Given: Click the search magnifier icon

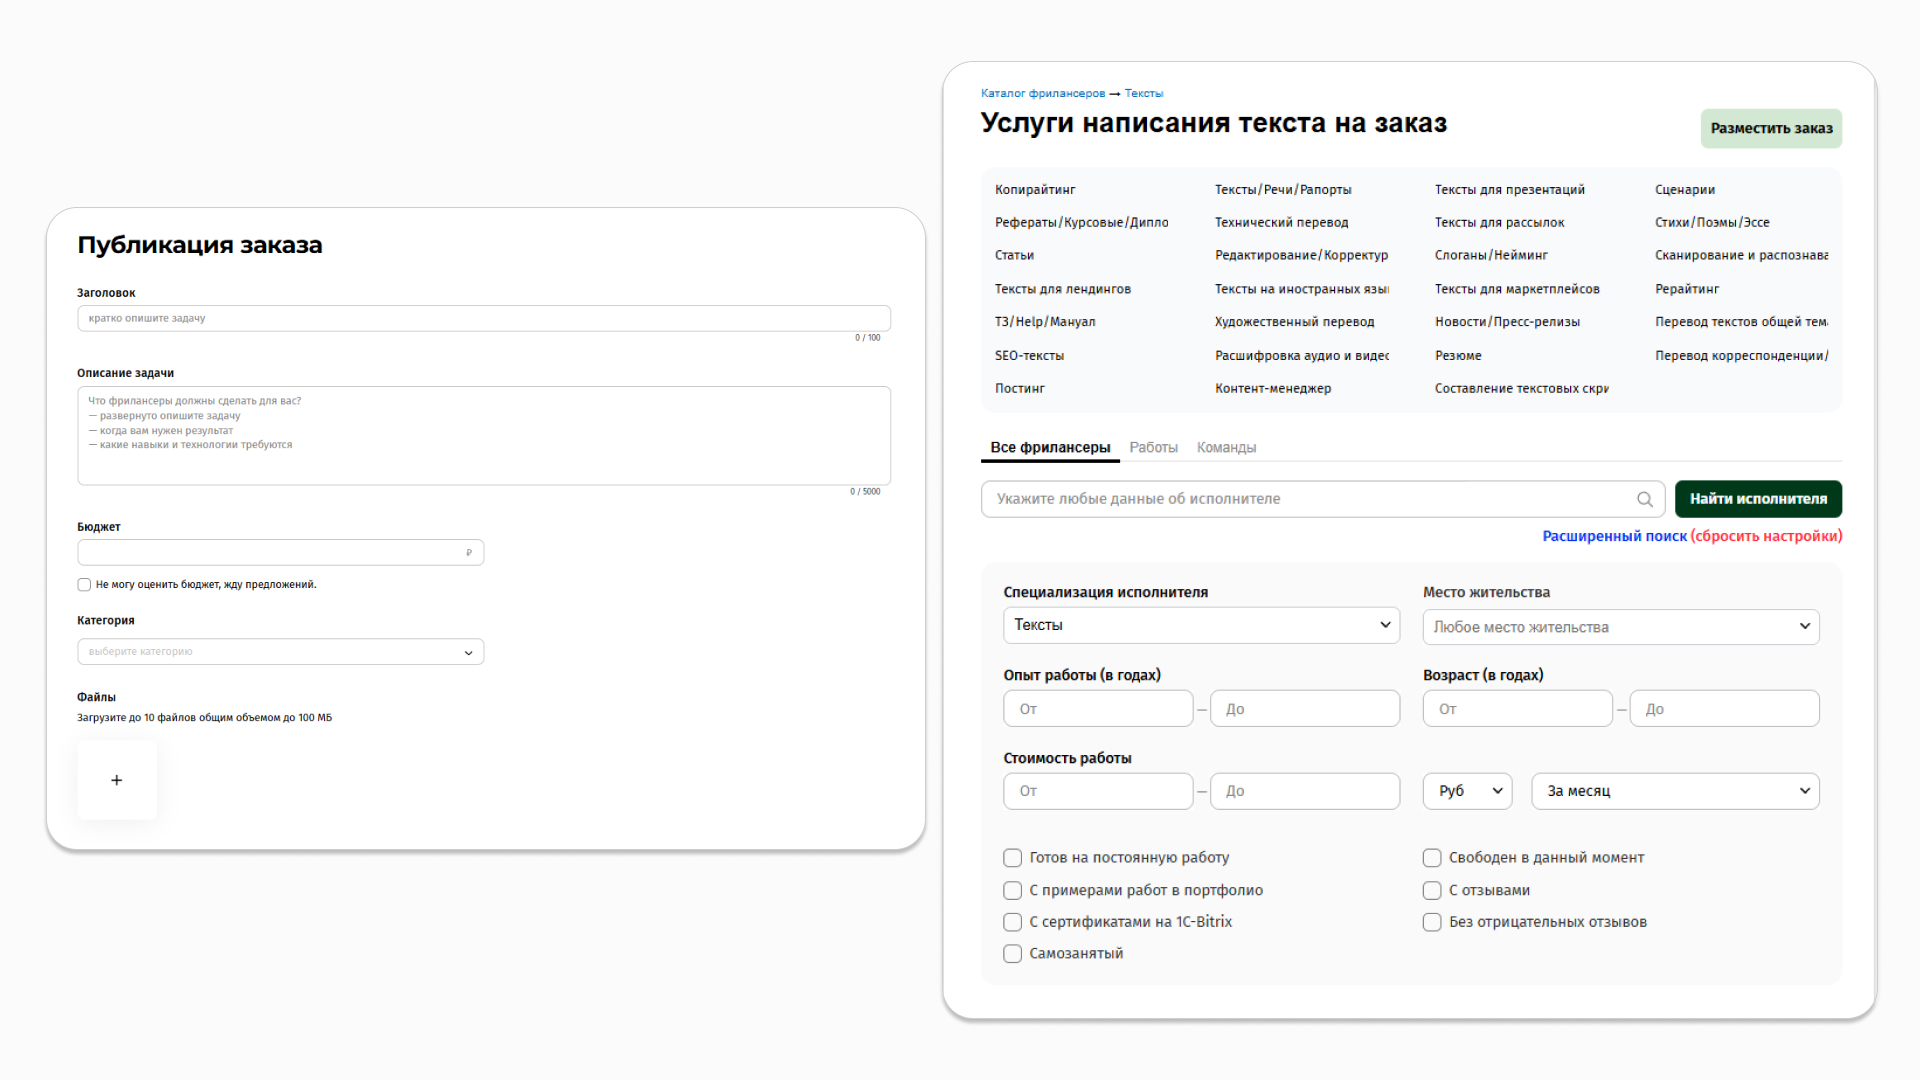Looking at the screenshot, I should pos(1644,499).
